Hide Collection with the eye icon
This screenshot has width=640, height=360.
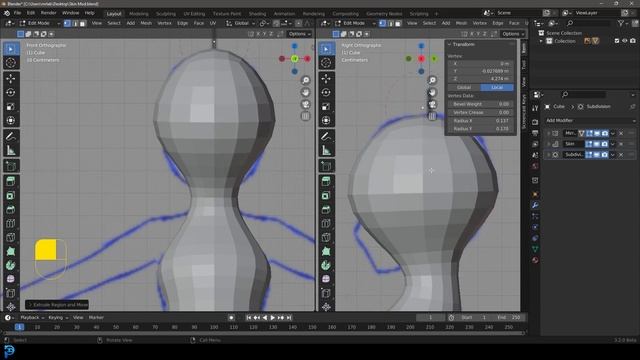(x=624, y=41)
